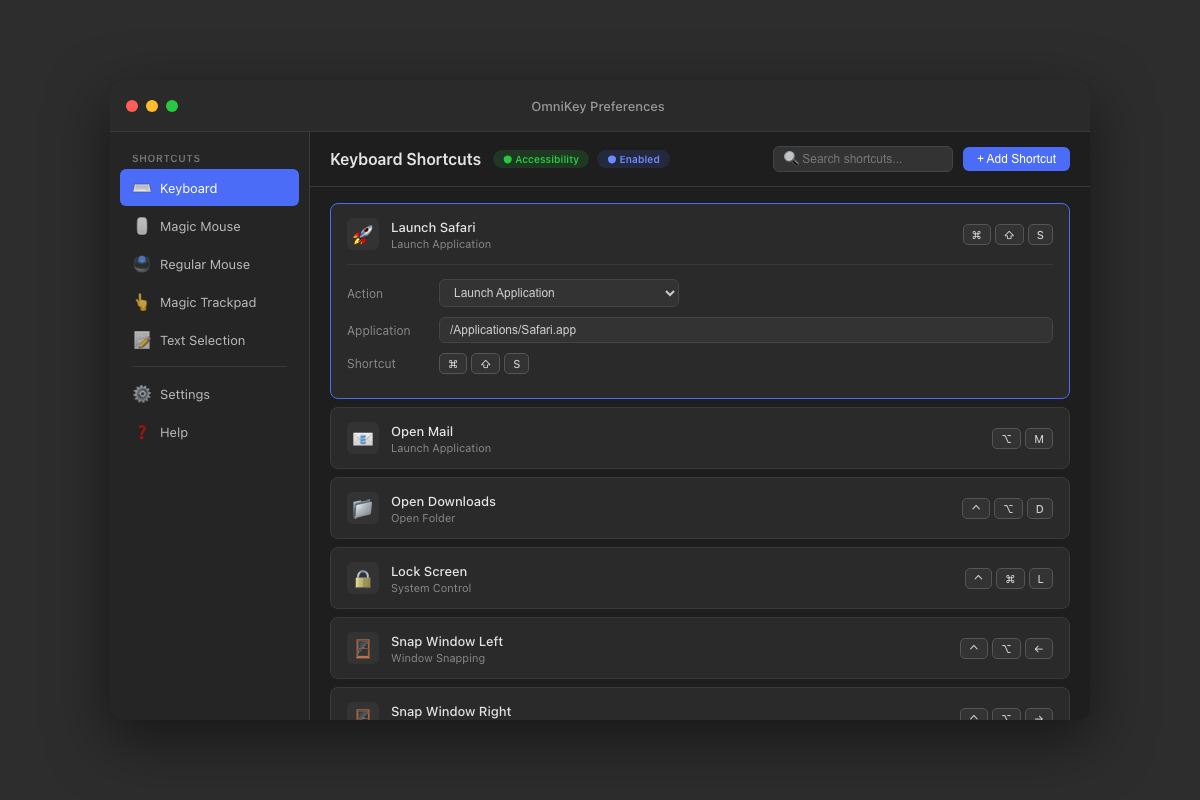This screenshot has width=1200, height=800.
Task: Select the Regular Mouse icon
Action: point(141,264)
